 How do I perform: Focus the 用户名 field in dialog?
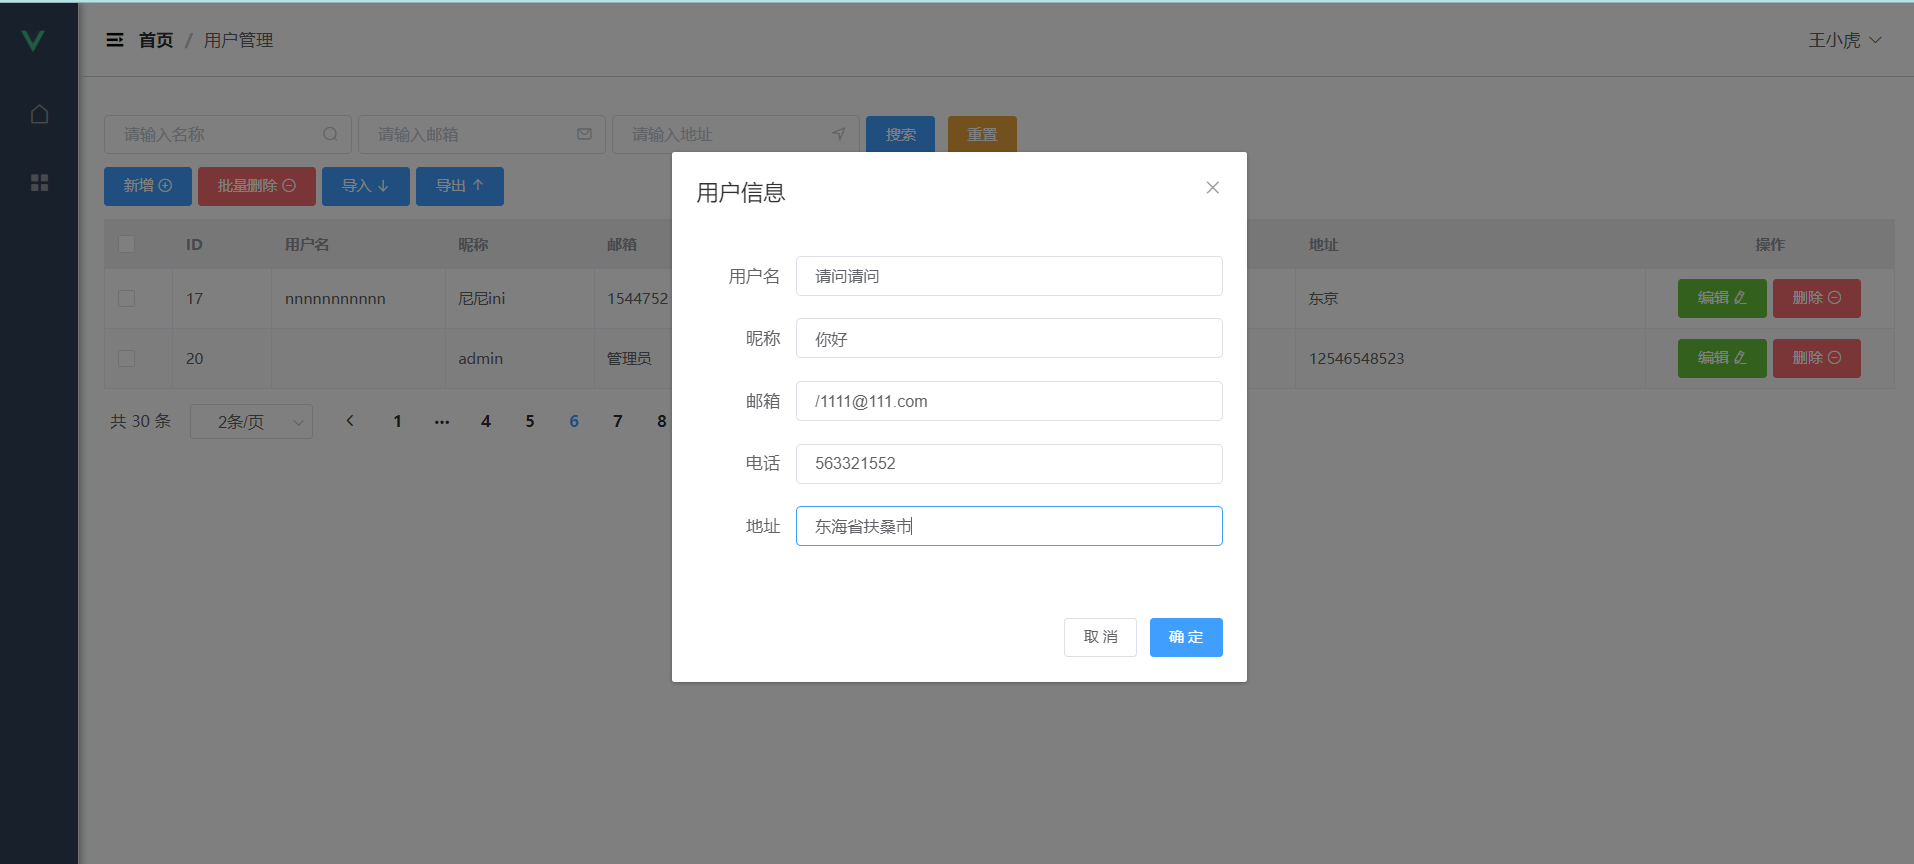[x=1009, y=276]
